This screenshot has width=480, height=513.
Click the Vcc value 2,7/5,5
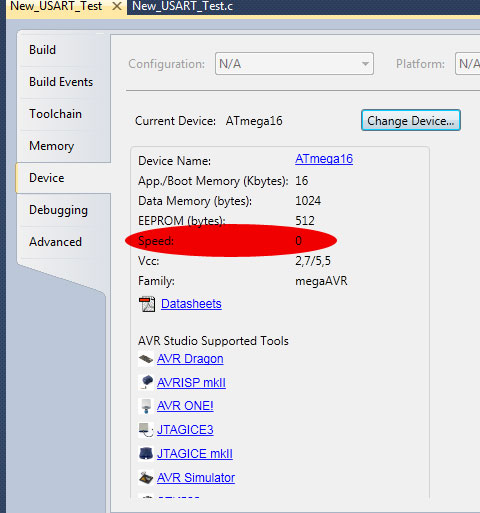(313, 261)
